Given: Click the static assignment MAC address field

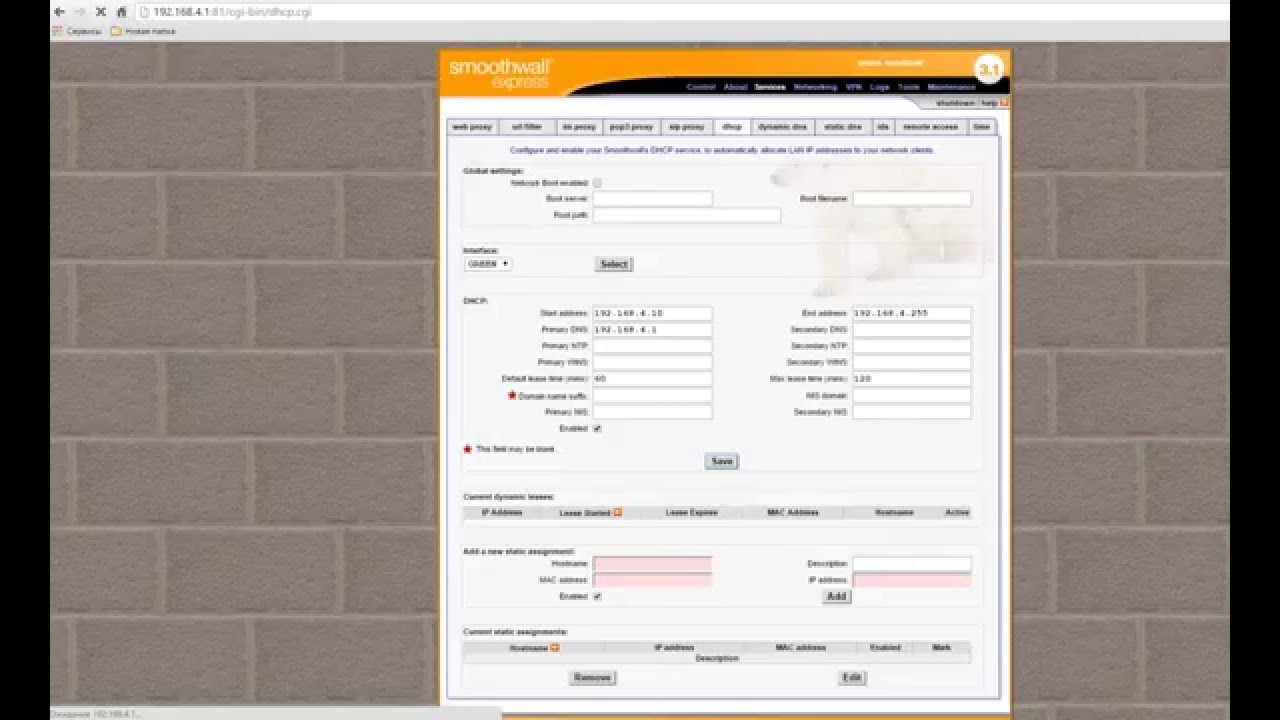Looking at the screenshot, I should click(653, 580).
